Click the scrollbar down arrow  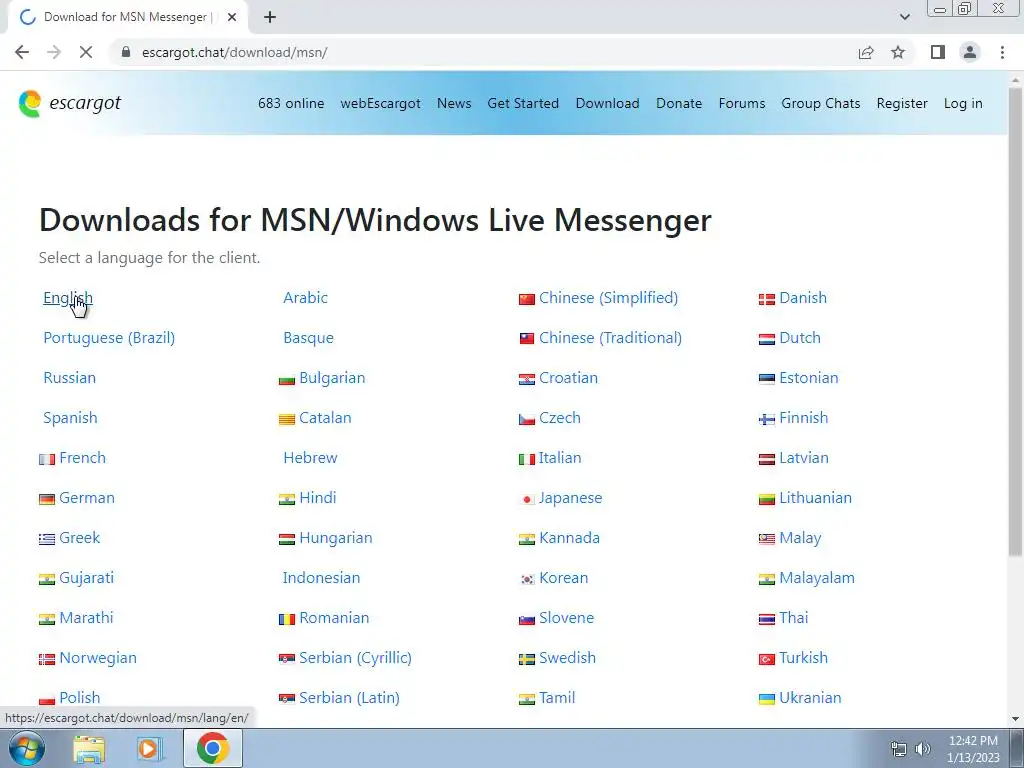[1015, 719]
